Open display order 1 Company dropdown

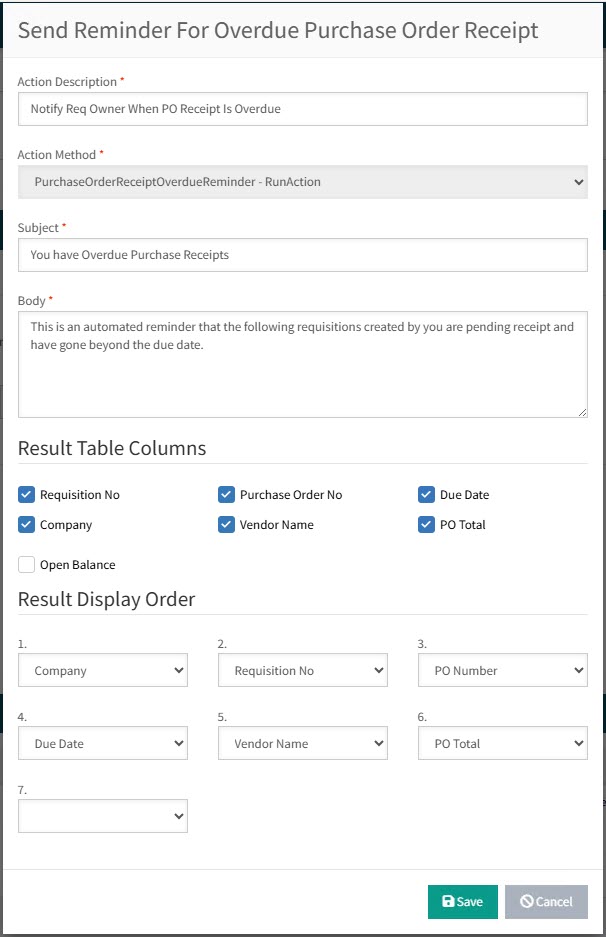click(103, 671)
